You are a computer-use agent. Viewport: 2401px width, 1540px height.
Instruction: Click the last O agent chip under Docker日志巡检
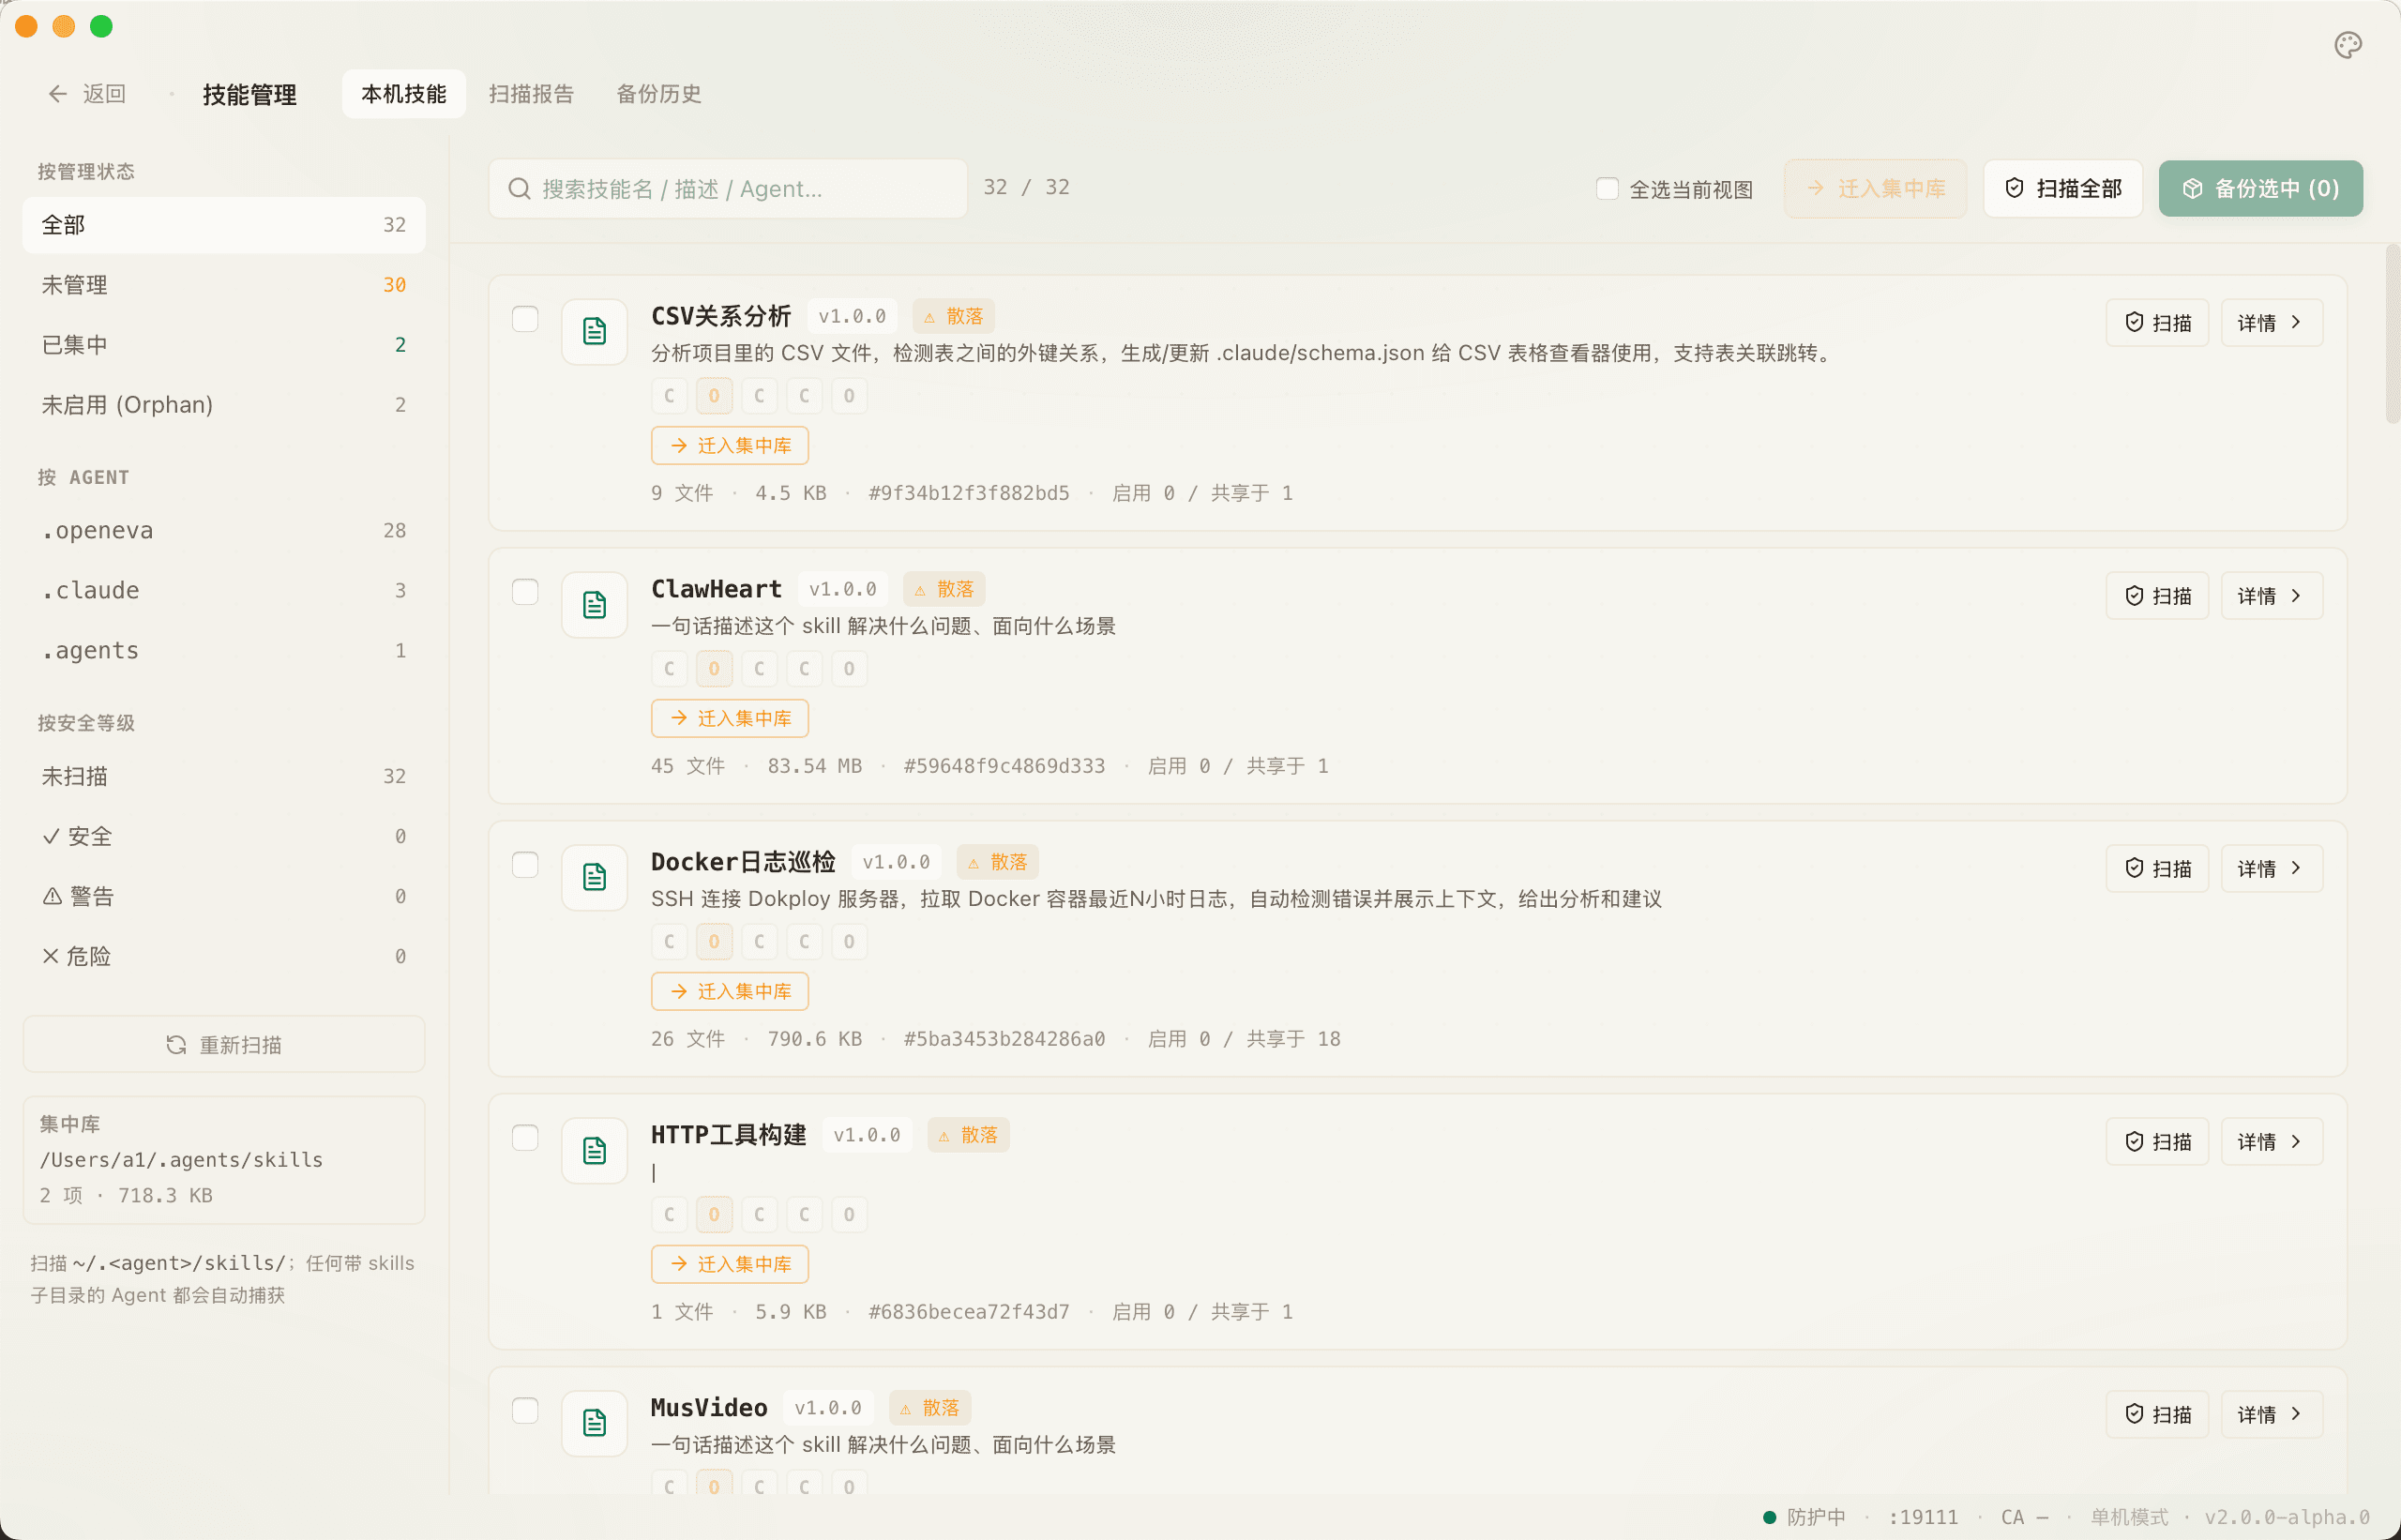click(849, 941)
